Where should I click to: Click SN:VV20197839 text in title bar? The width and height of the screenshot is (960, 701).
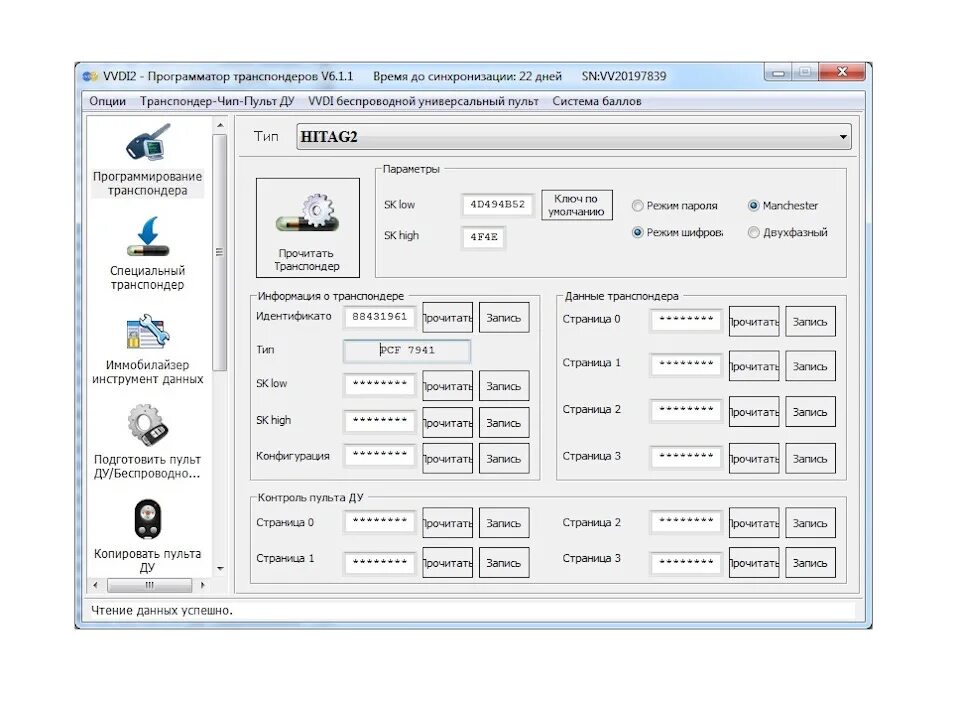[x=624, y=77]
